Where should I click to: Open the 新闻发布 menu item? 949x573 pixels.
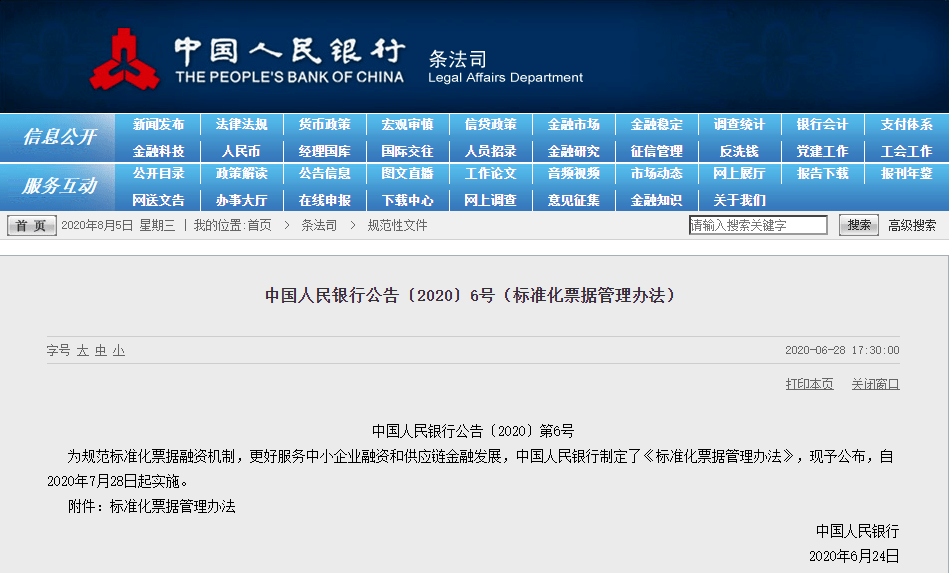click(x=159, y=125)
